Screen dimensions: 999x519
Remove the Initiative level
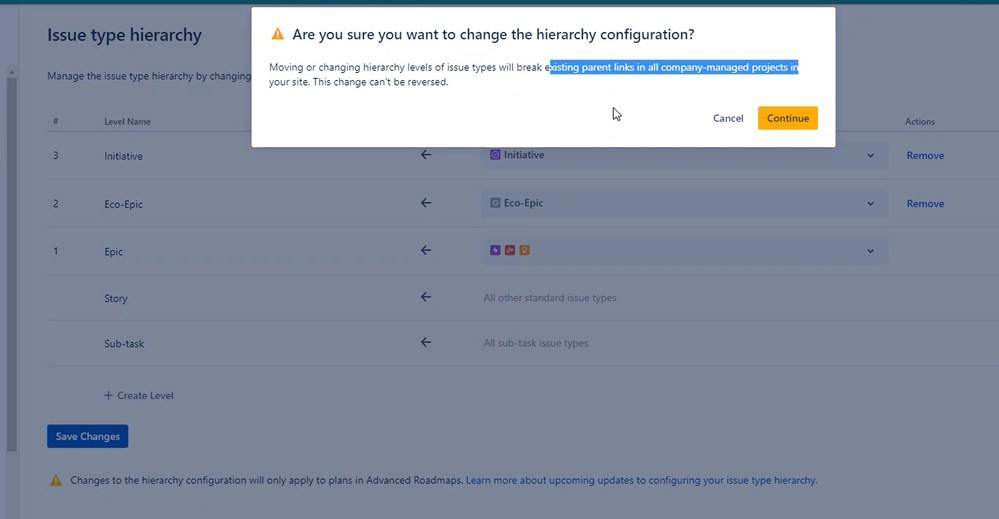[x=925, y=155]
